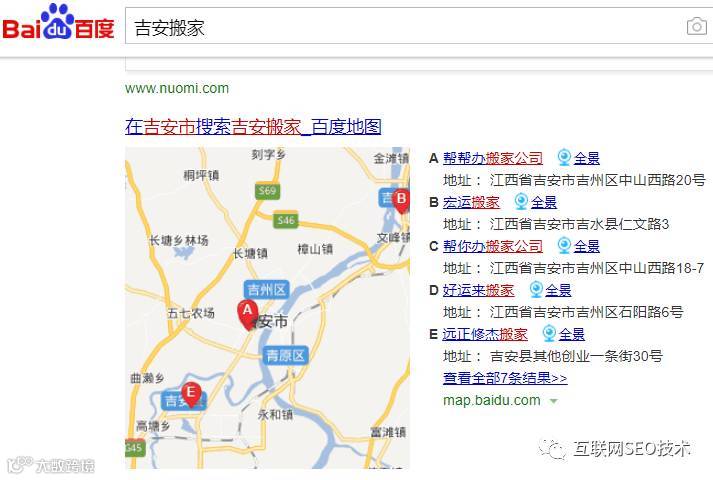Select map marker B at top right
713x480 pixels.
pyautogui.click(x=401, y=200)
